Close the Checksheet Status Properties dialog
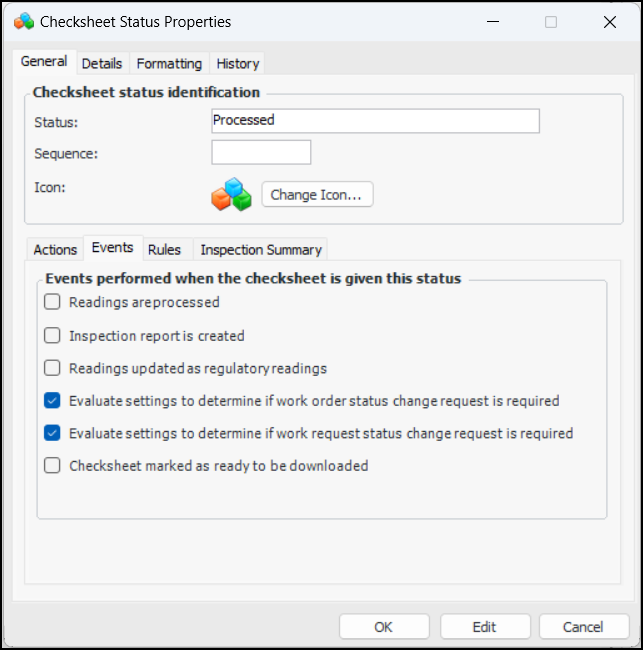 pos(609,21)
